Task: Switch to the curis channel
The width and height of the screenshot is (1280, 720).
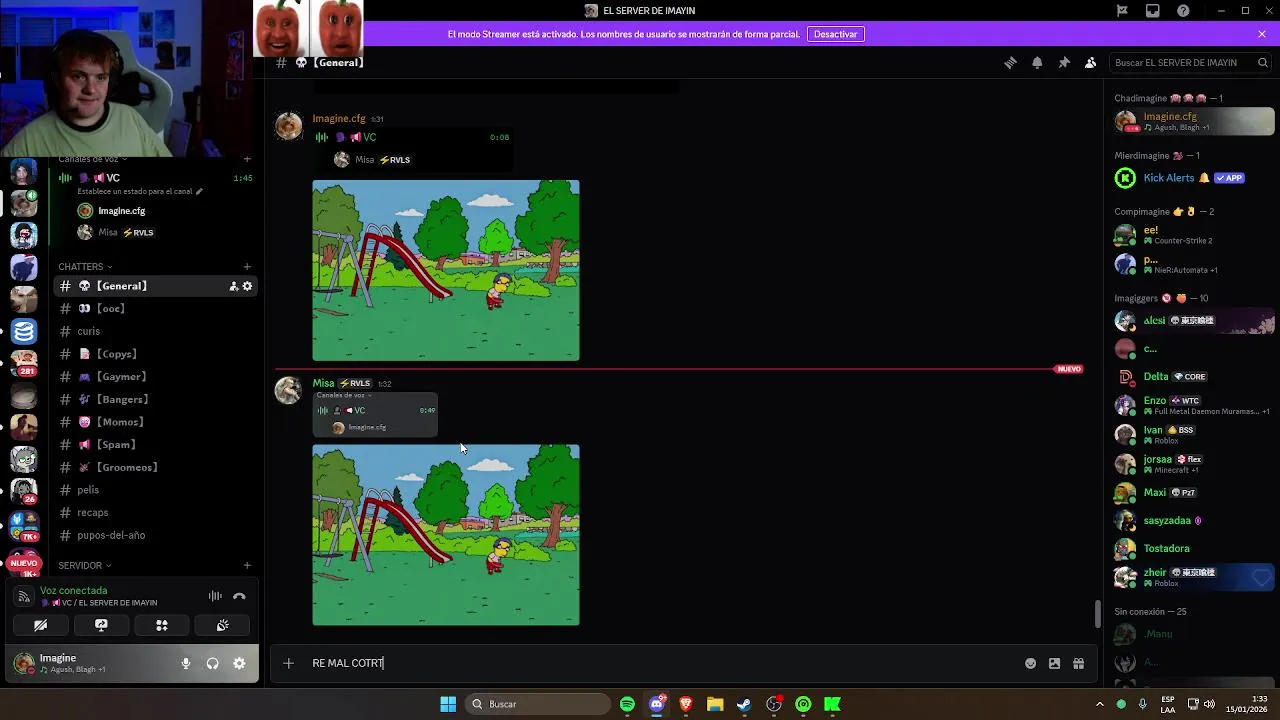Action: pos(155,331)
